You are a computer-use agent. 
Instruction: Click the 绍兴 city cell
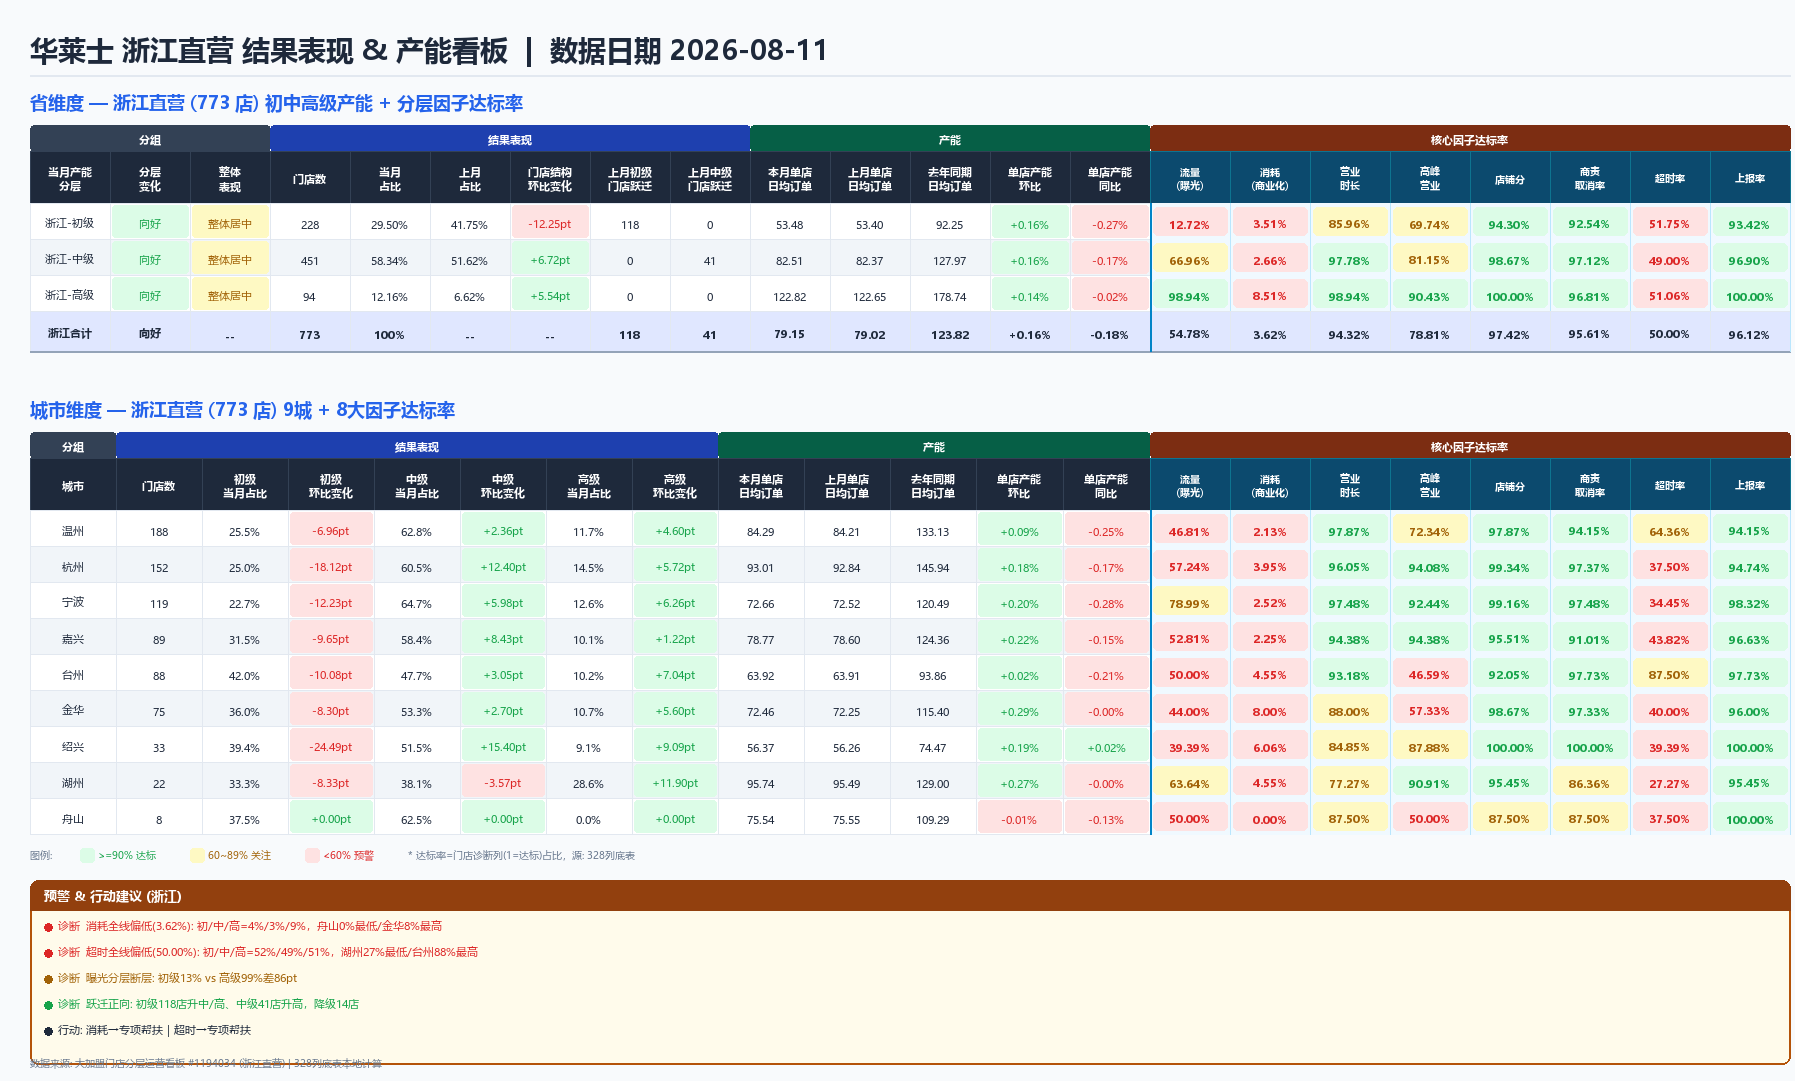tap(73, 747)
